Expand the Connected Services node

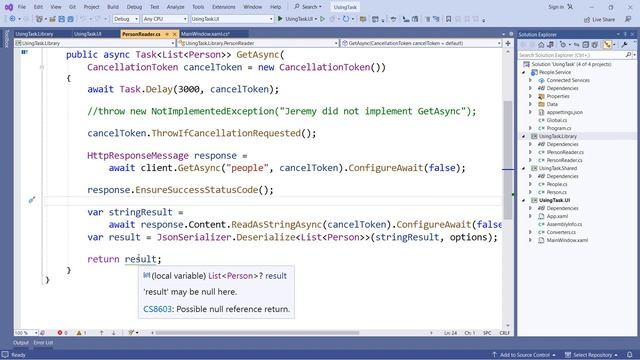(x=531, y=80)
